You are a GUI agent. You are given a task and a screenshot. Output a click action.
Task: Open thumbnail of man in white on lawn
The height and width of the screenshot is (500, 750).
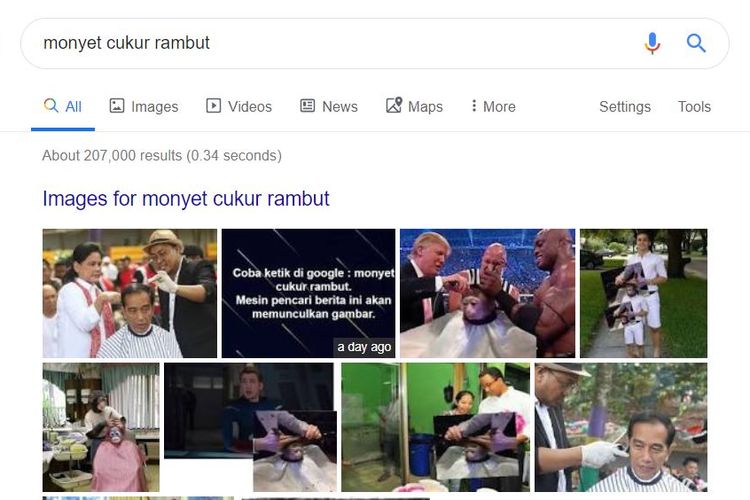click(643, 293)
